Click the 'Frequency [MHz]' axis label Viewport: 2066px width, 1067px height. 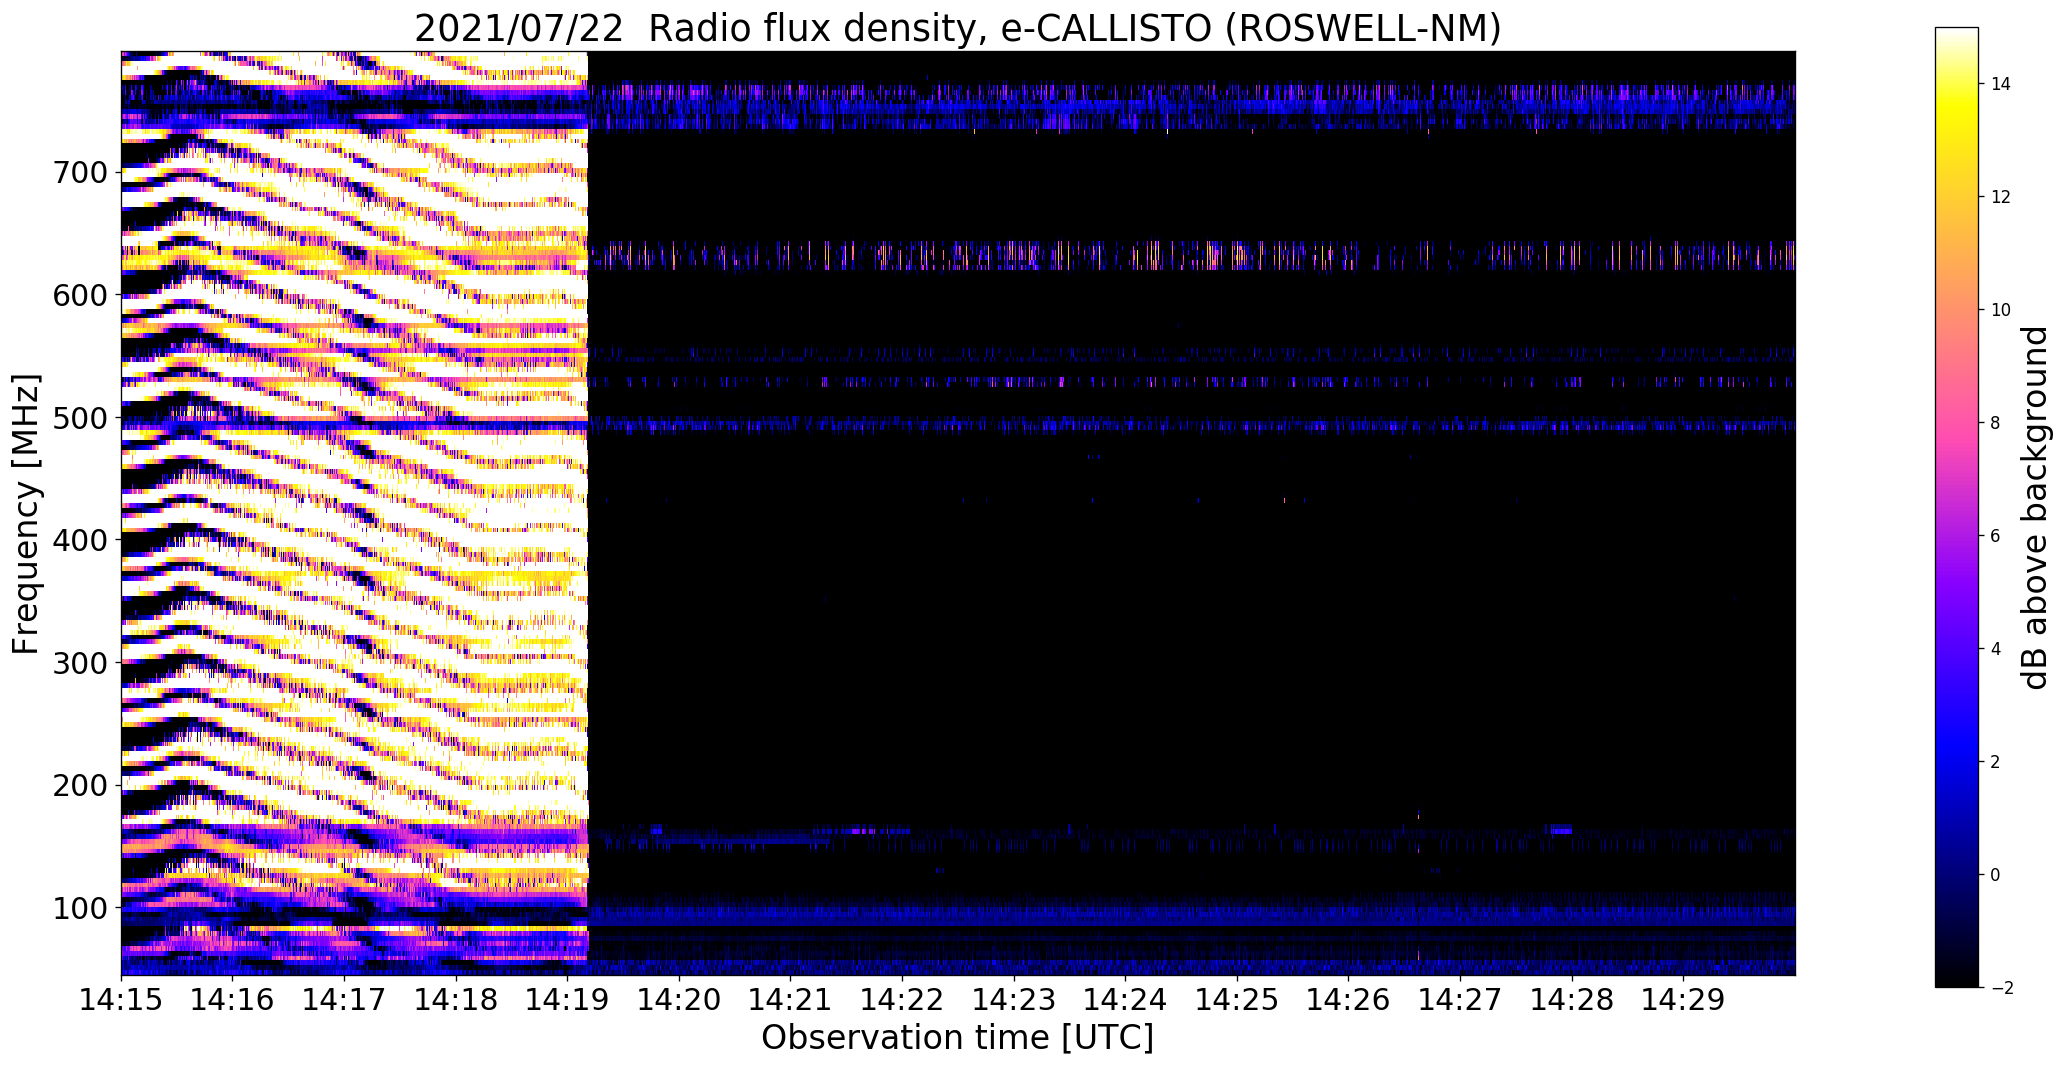click(x=26, y=514)
